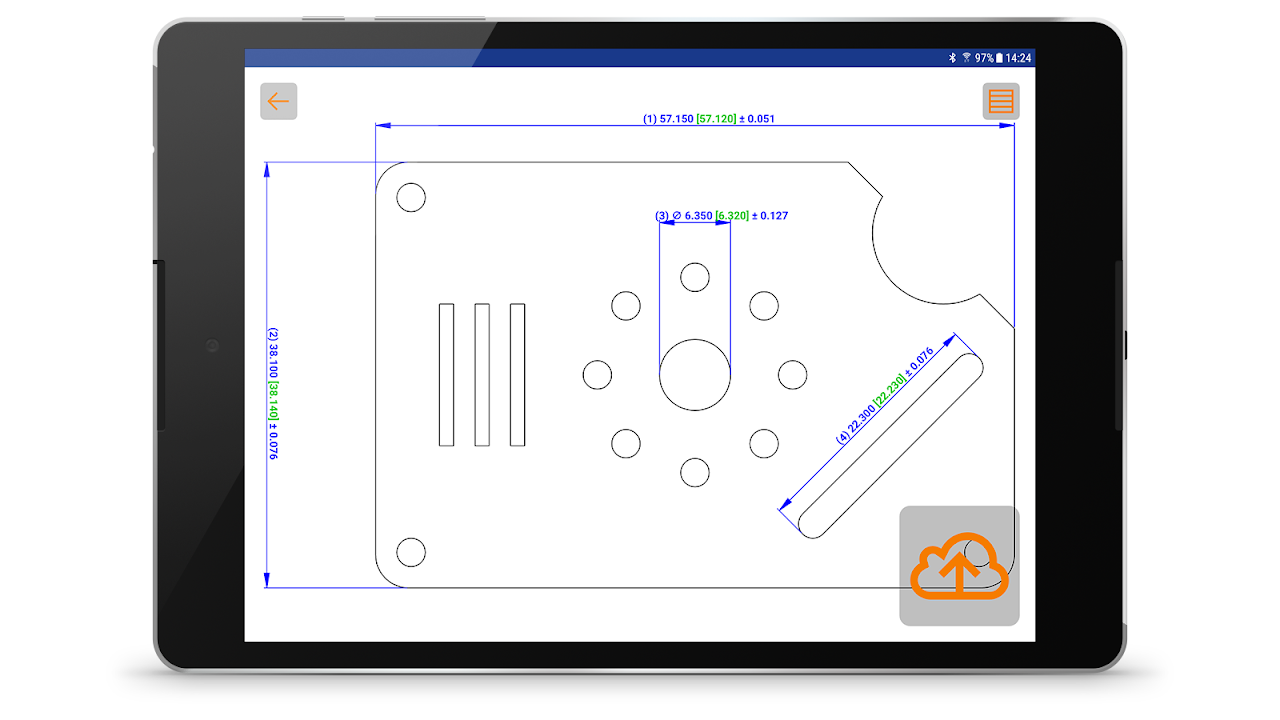Select dimension (1) 57.150 width label
Image resolution: width=1280 pixels, height=720 pixels.
pos(708,119)
